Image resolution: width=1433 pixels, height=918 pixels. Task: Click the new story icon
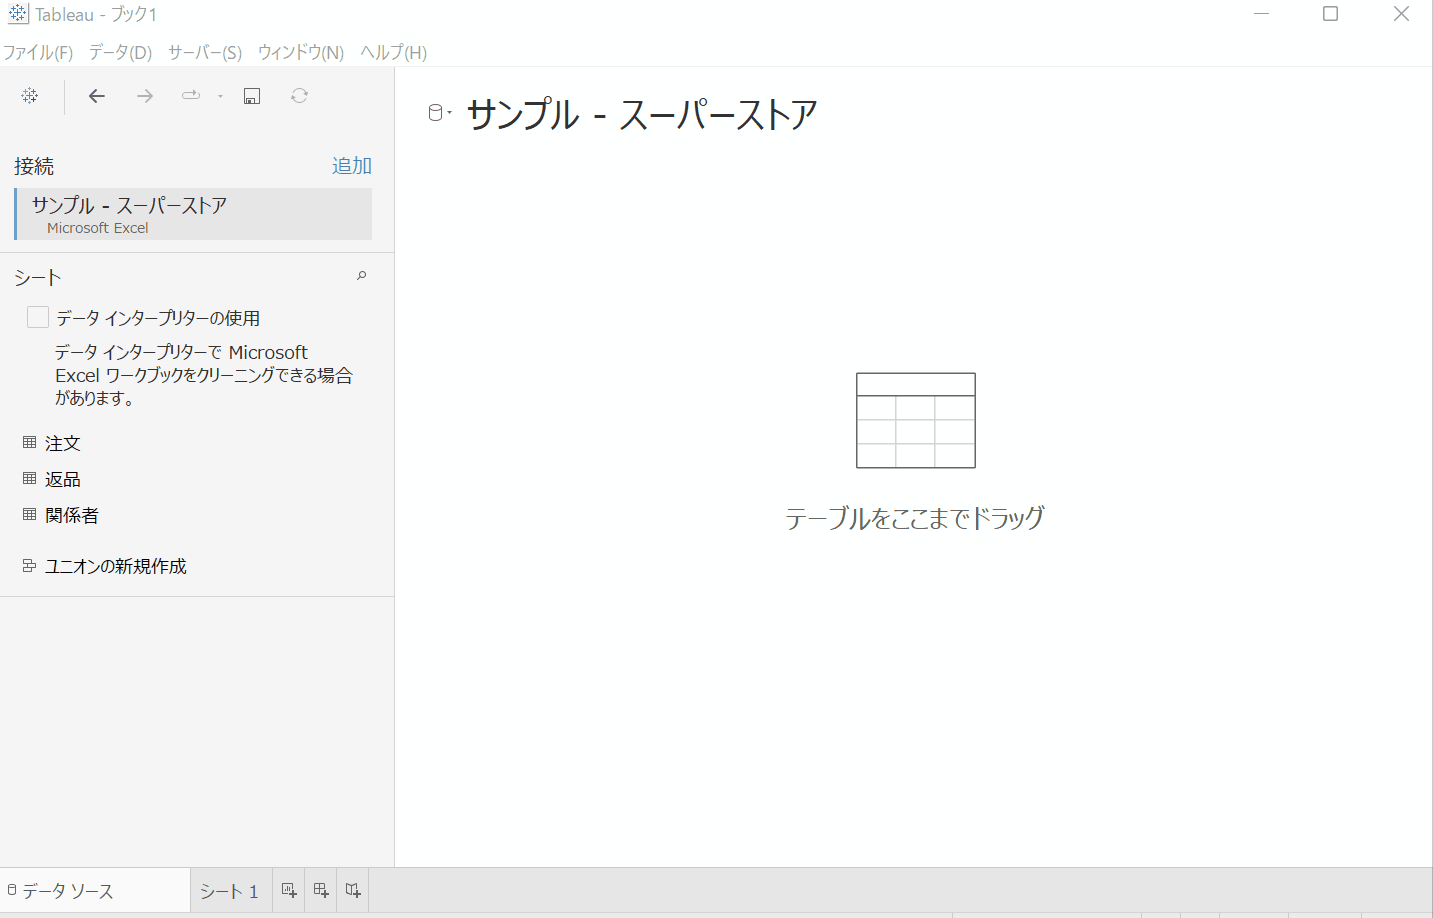(353, 890)
